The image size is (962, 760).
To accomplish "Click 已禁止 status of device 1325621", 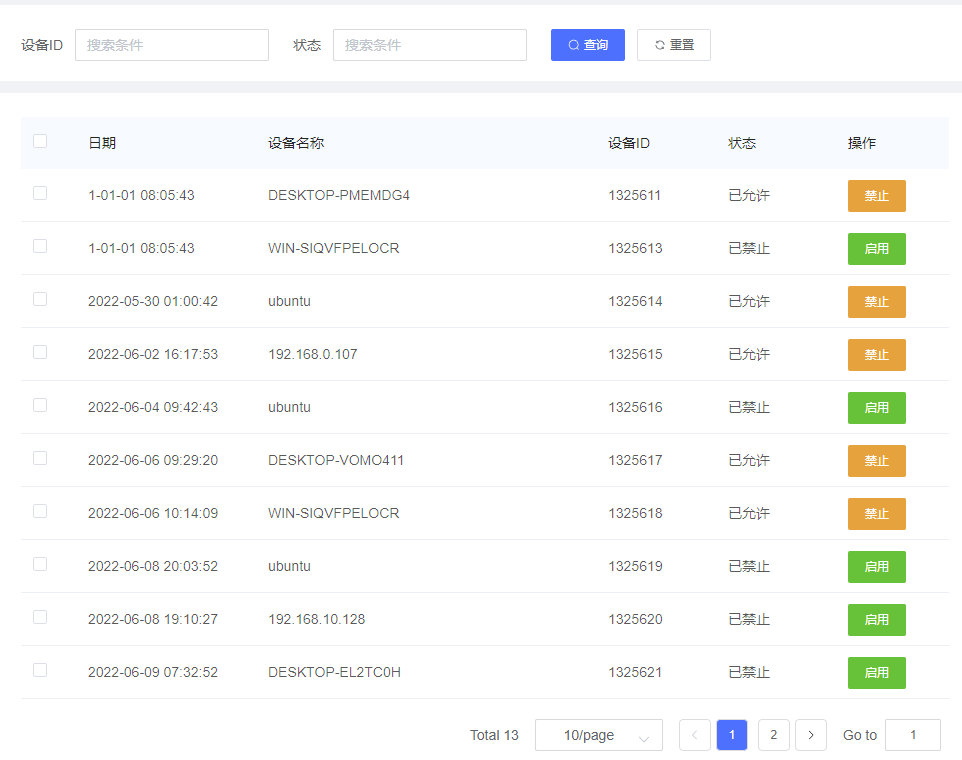I will (x=749, y=672).
